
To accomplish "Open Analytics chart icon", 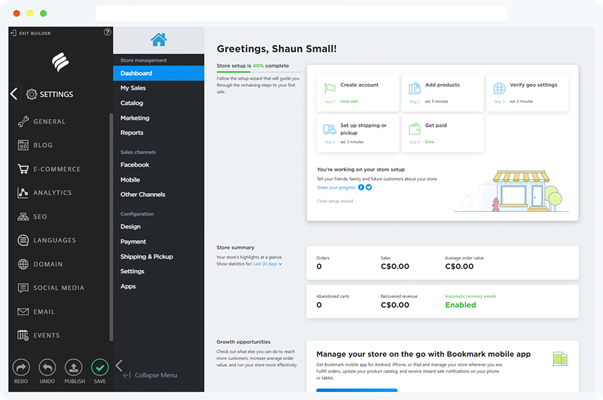I will (23, 193).
